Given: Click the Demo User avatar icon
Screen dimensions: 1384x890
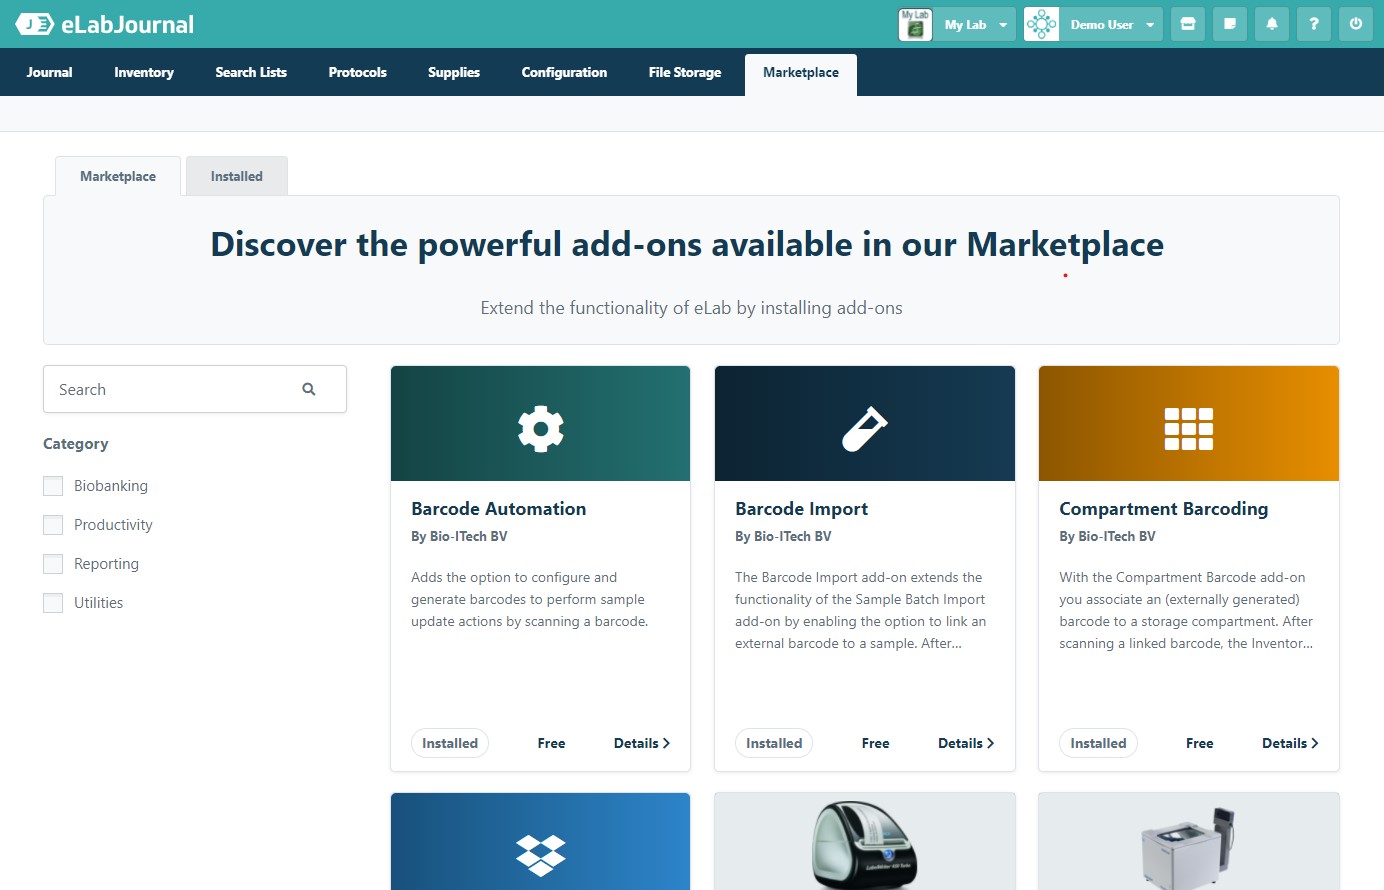Looking at the screenshot, I should click(x=1041, y=24).
